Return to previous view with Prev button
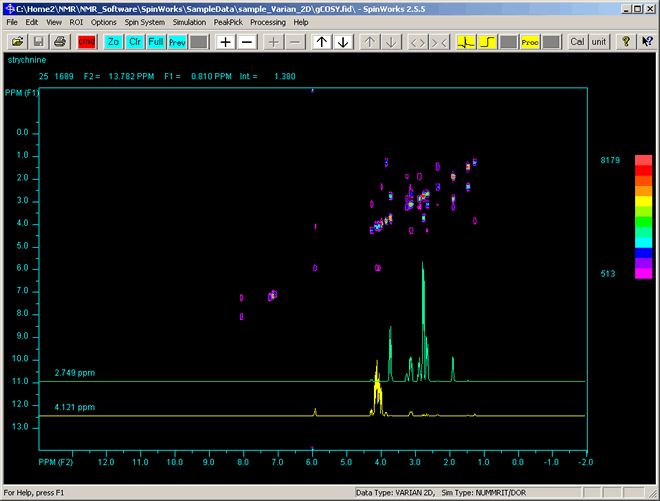 (178, 42)
